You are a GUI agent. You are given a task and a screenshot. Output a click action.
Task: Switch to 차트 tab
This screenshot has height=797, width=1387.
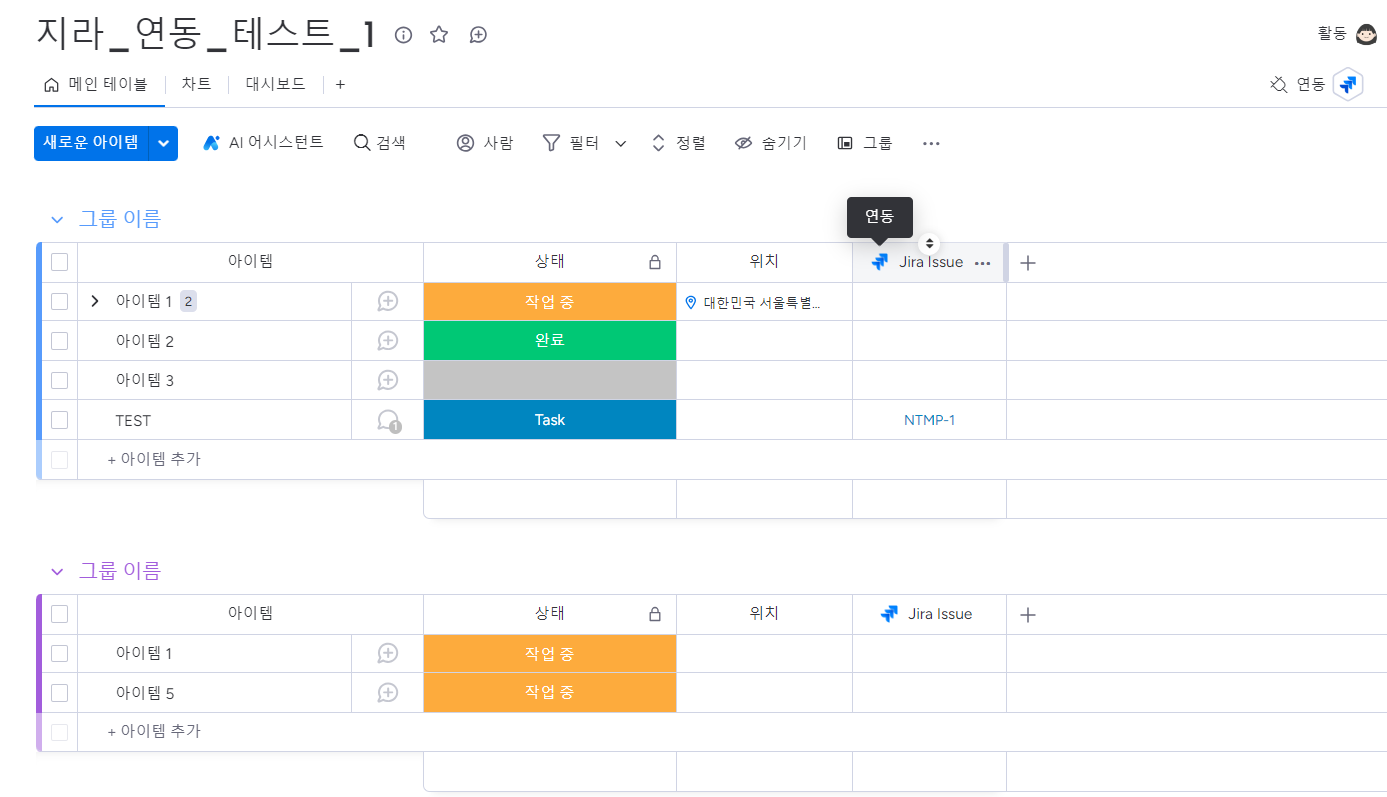(196, 85)
